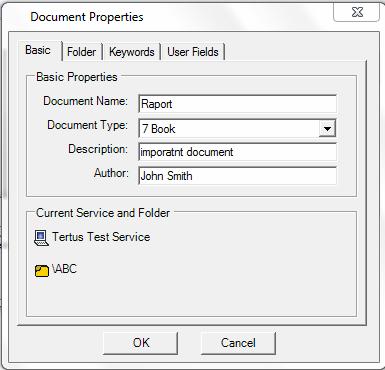Click the Tertus Test Service computer icon

coord(41,238)
